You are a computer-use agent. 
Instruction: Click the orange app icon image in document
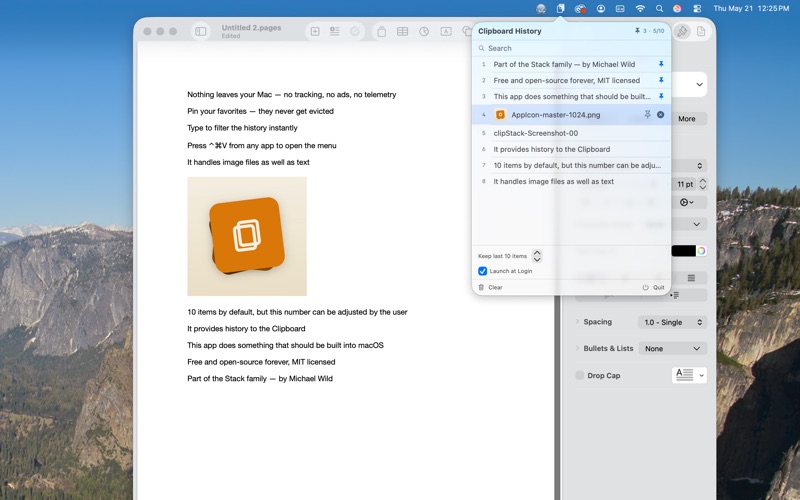(x=247, y=236)
